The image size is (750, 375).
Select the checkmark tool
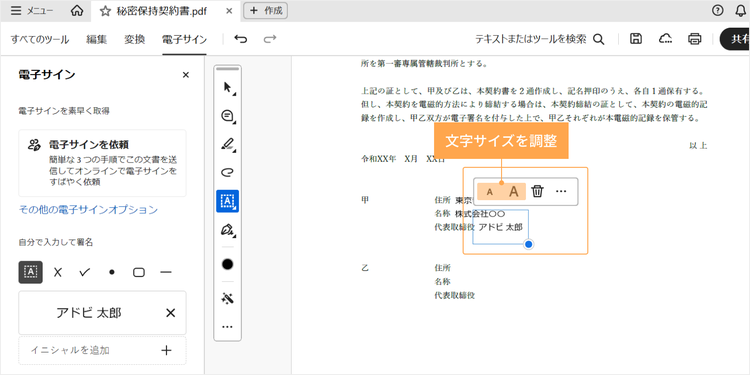tap(85, 272)
